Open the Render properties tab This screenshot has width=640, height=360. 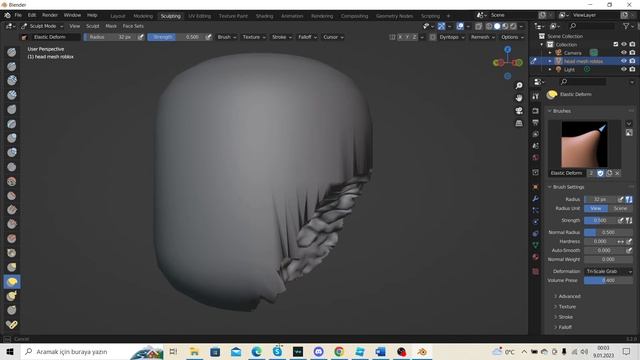click(x=536, y=111)
